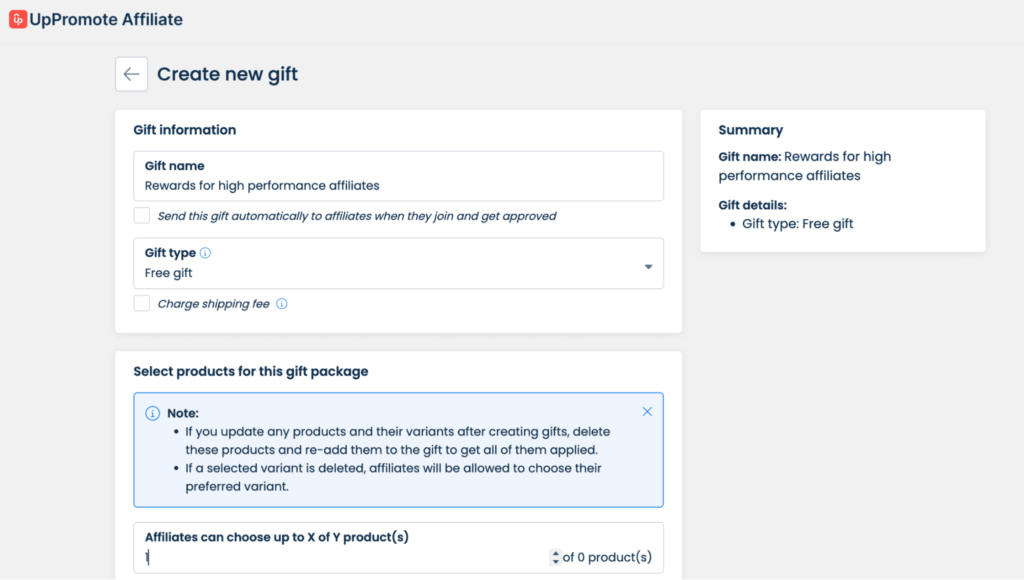
Task: Click Gift type: Free gift in the Summary
Action: pos(797,224)
